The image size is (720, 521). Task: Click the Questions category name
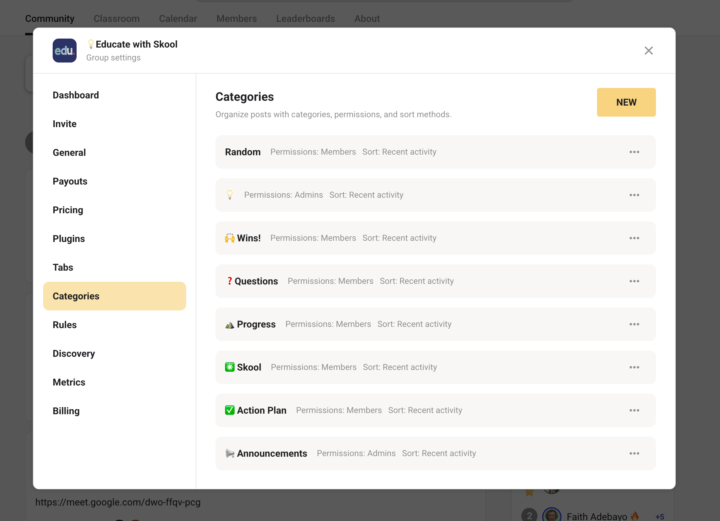[x=256, y=281]
